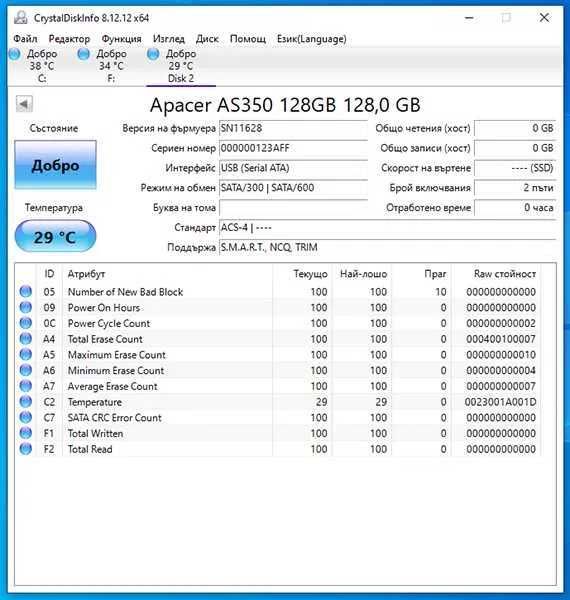Click the serial number field 000000123AFF

pyautogui.click(x=293, y=148)
